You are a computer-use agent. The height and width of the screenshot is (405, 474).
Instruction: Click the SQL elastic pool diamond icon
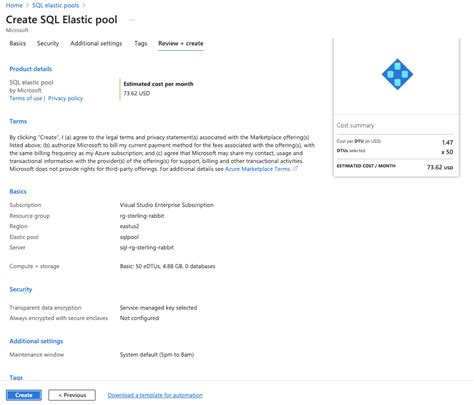397,74
